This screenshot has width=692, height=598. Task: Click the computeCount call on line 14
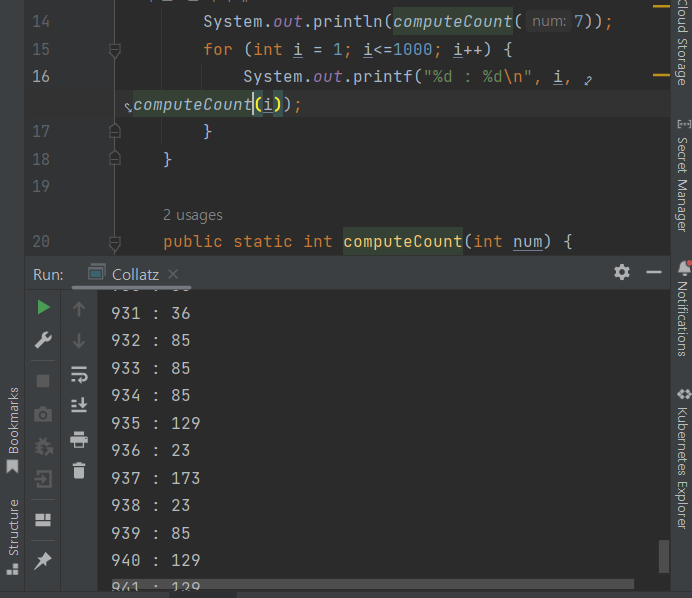click(452, 22)
